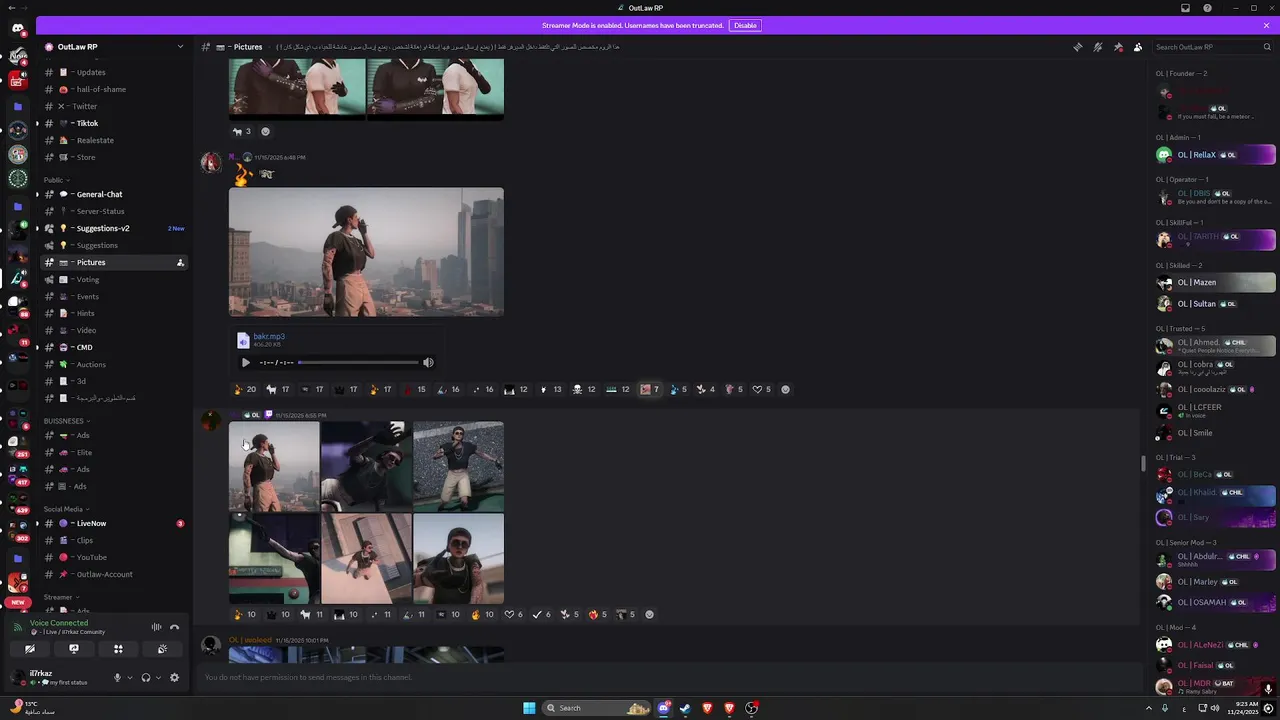The height and width of the screenshot is (720, 1280).
Task: Expand the Tiktok channel threads arrow
Action: 37,123
